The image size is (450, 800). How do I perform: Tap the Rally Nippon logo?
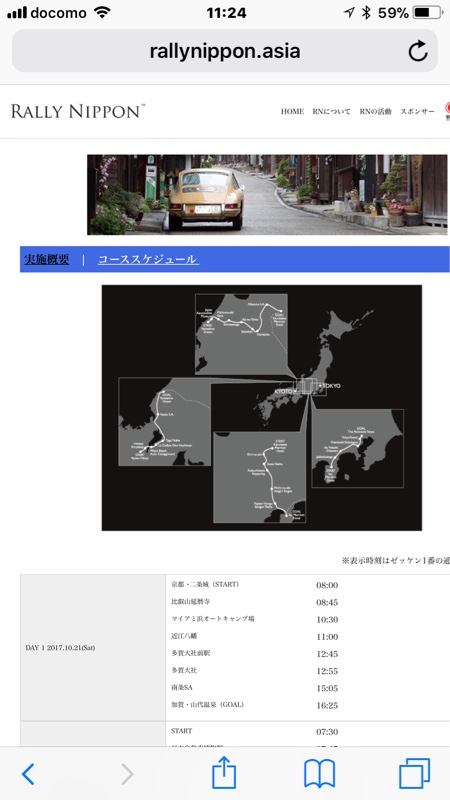click(x=78, y=111)
